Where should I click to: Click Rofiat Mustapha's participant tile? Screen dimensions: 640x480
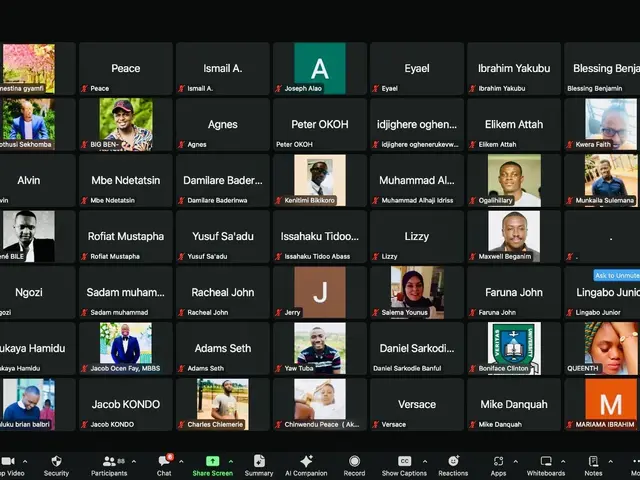126,236
